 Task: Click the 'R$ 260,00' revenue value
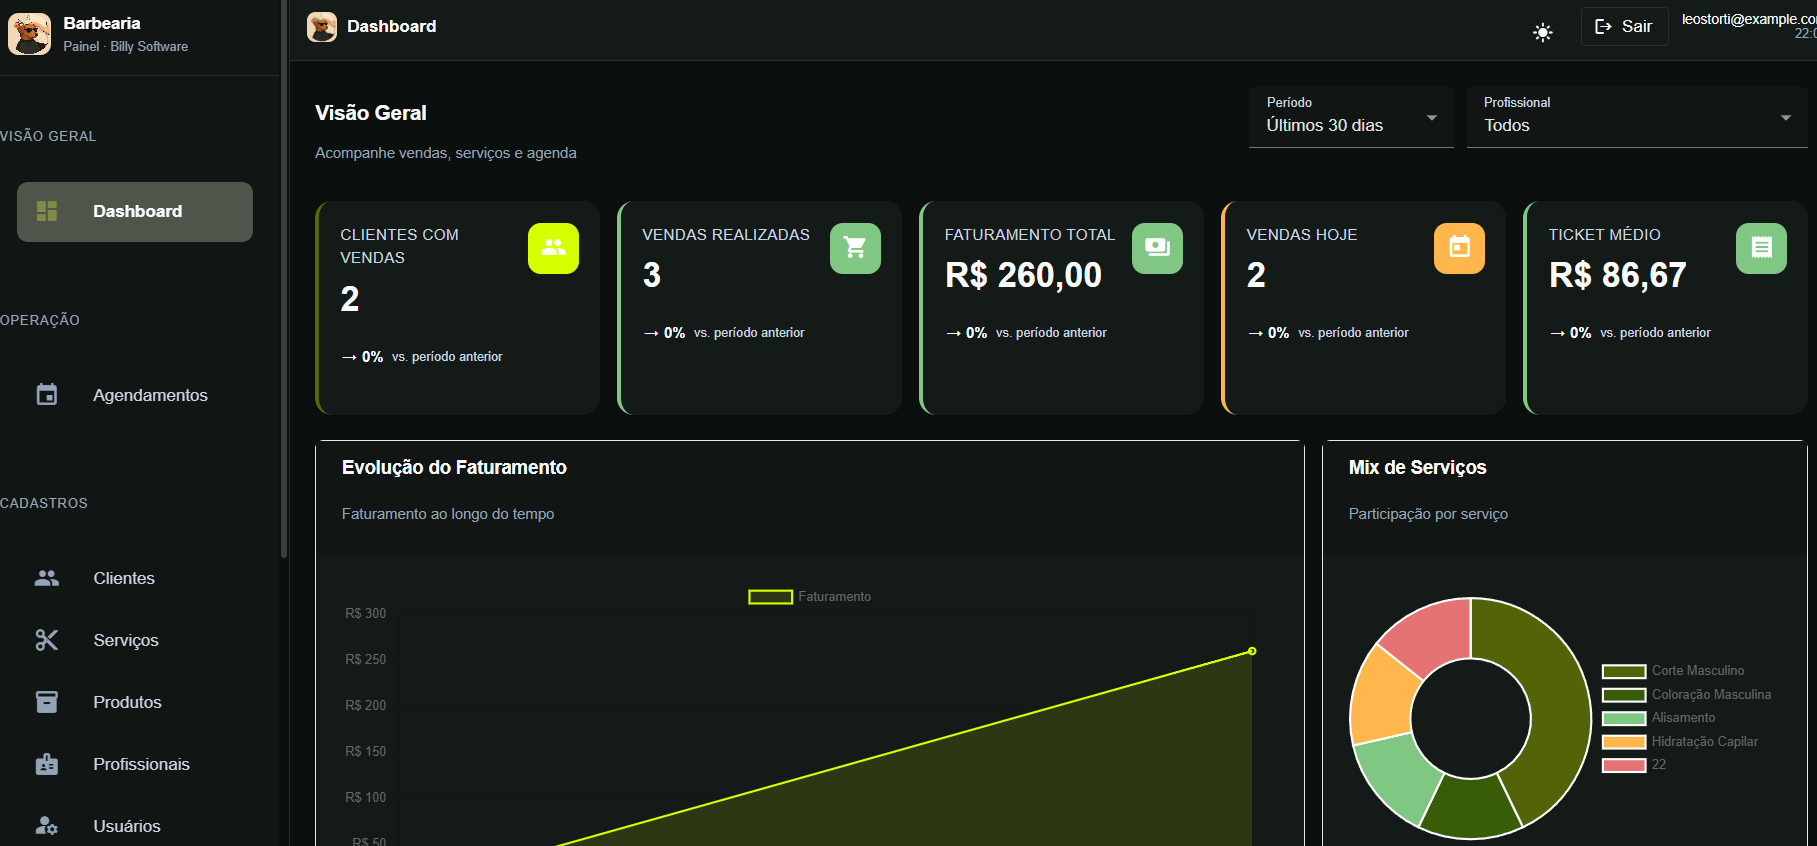(x=1023, y=275)
